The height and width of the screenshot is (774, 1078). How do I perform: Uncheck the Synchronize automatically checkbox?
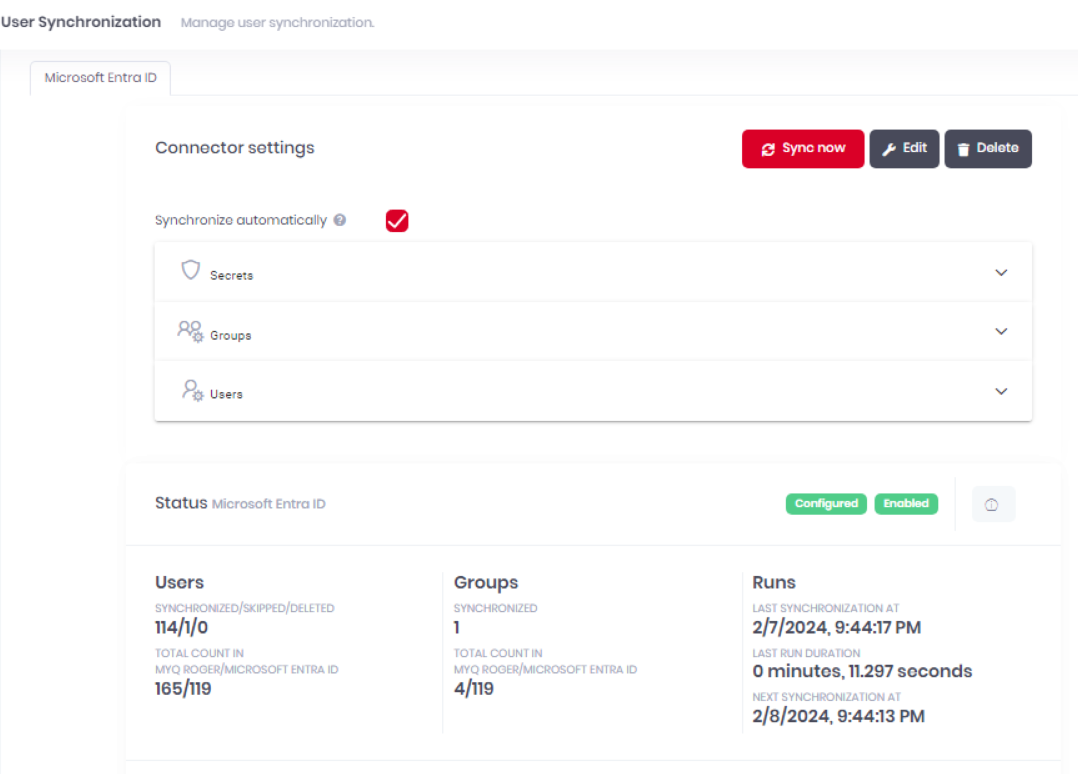pyautogui.click(x=397, y=221)
